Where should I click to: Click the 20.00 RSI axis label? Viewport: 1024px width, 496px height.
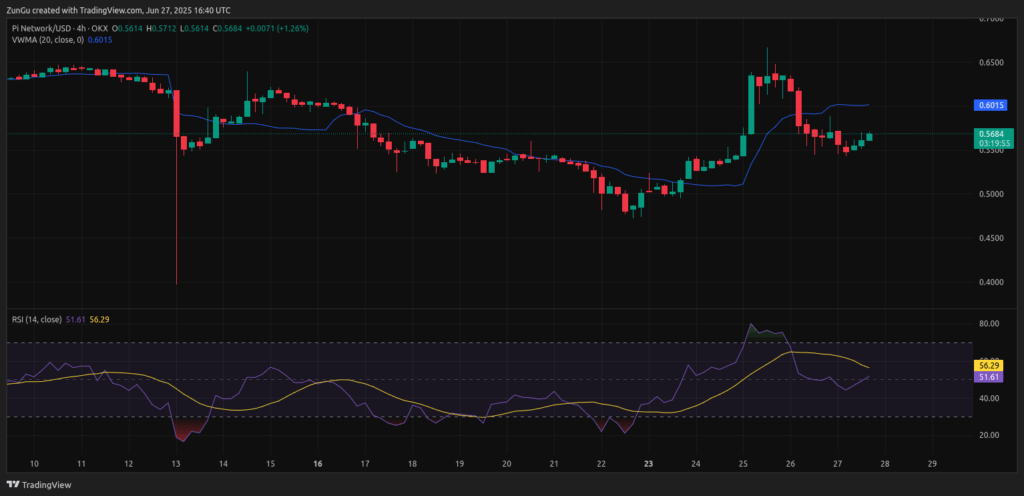989,435
